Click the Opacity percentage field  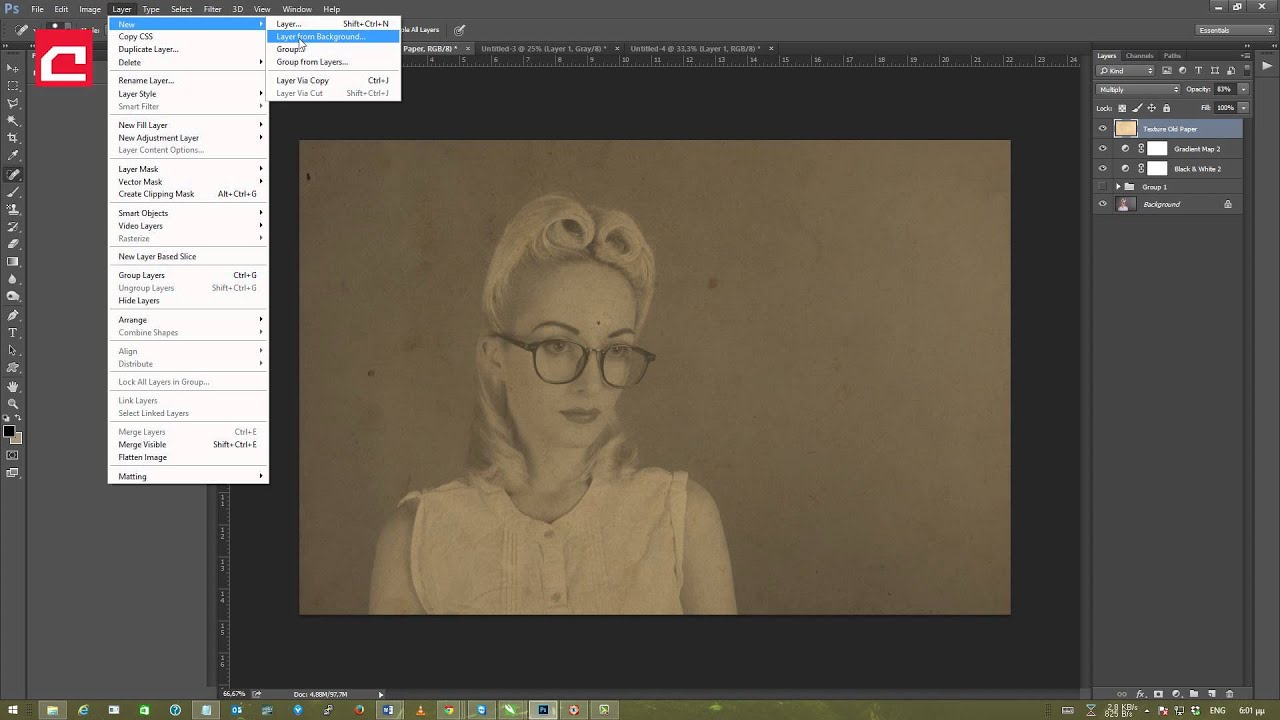pyautogui.click(x=1225, y=90)
